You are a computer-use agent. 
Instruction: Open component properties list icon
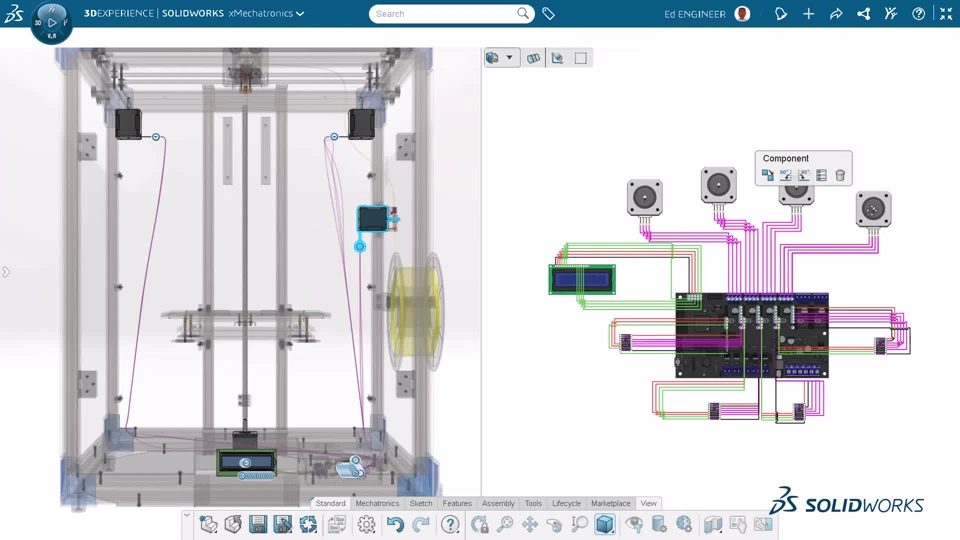[x=822, y=175]
